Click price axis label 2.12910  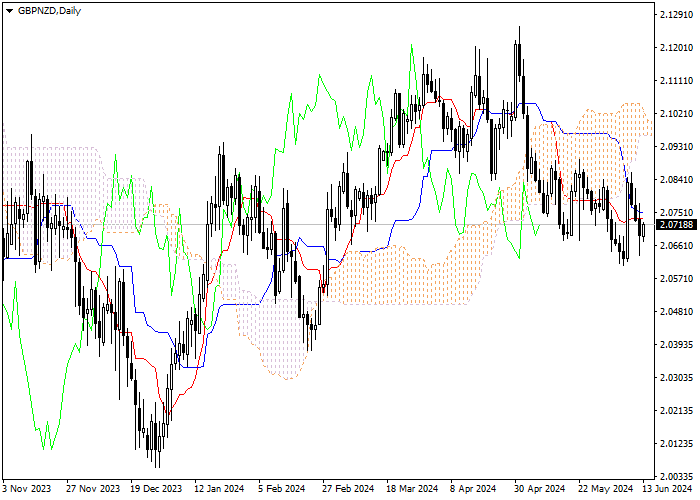676,15
